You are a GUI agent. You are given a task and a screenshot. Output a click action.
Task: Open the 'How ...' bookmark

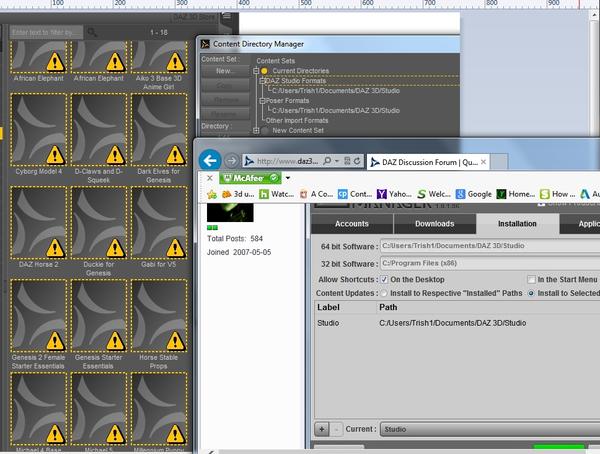pos(557,194)
